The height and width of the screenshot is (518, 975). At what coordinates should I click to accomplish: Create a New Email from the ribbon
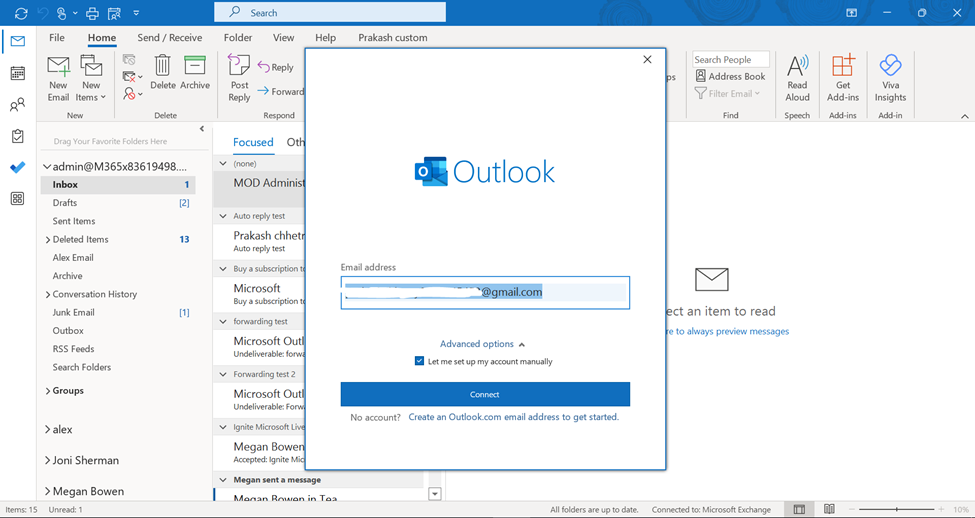[58, 78]
